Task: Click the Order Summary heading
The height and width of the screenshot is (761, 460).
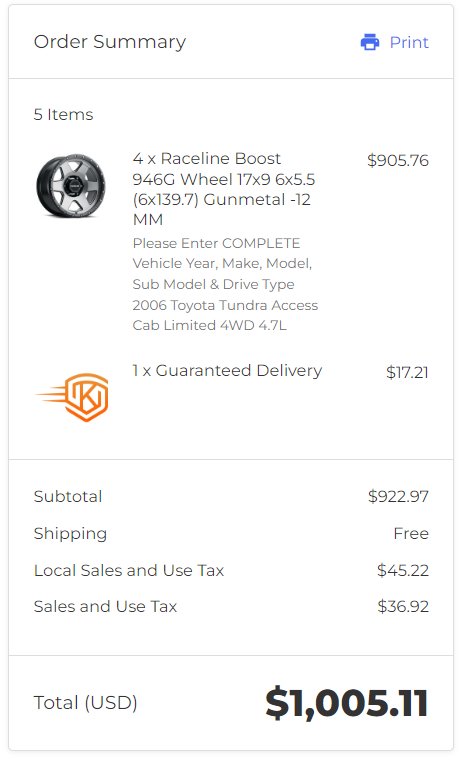Action: coord(110,42)
